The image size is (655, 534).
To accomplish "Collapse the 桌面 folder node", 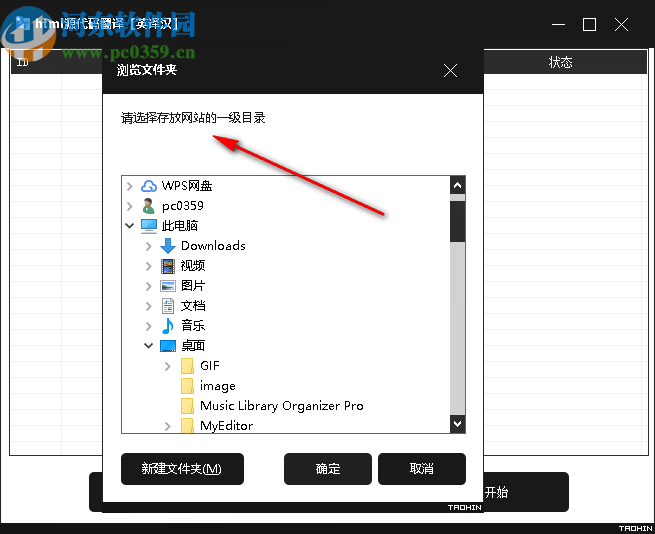I will pos(148,346).
